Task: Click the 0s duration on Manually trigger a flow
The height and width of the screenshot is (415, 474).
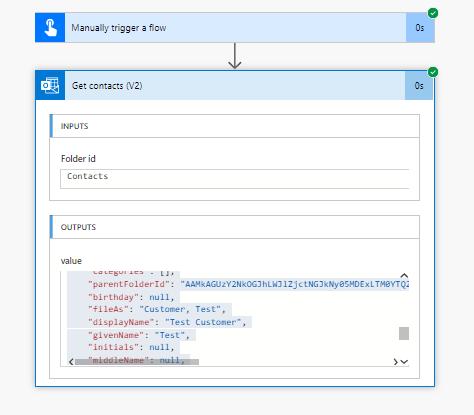Action: (x=420, y=28)
